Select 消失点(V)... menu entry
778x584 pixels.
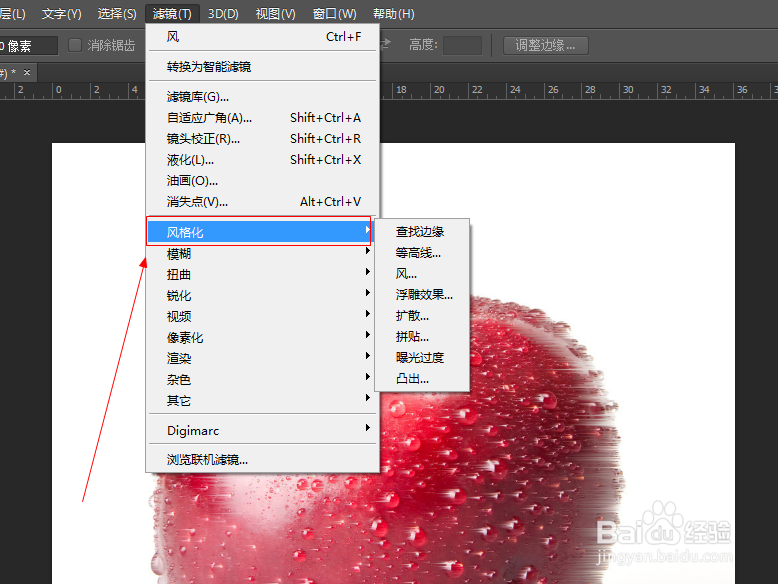(x=262, y=201)
